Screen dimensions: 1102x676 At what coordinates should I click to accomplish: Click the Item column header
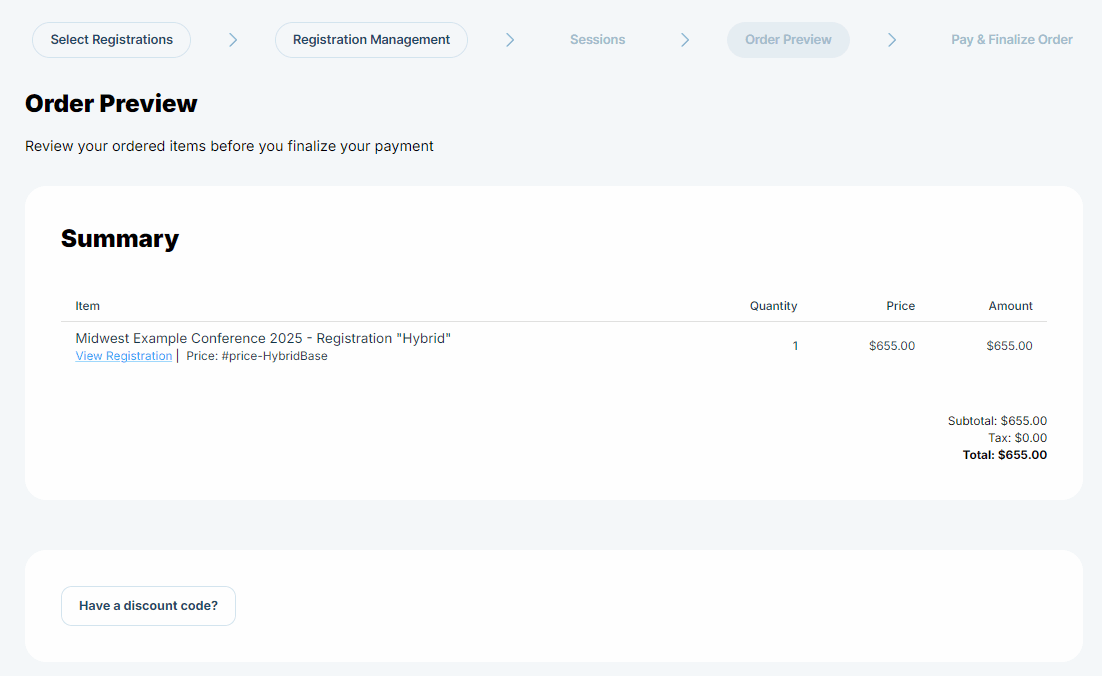point(88,306)
